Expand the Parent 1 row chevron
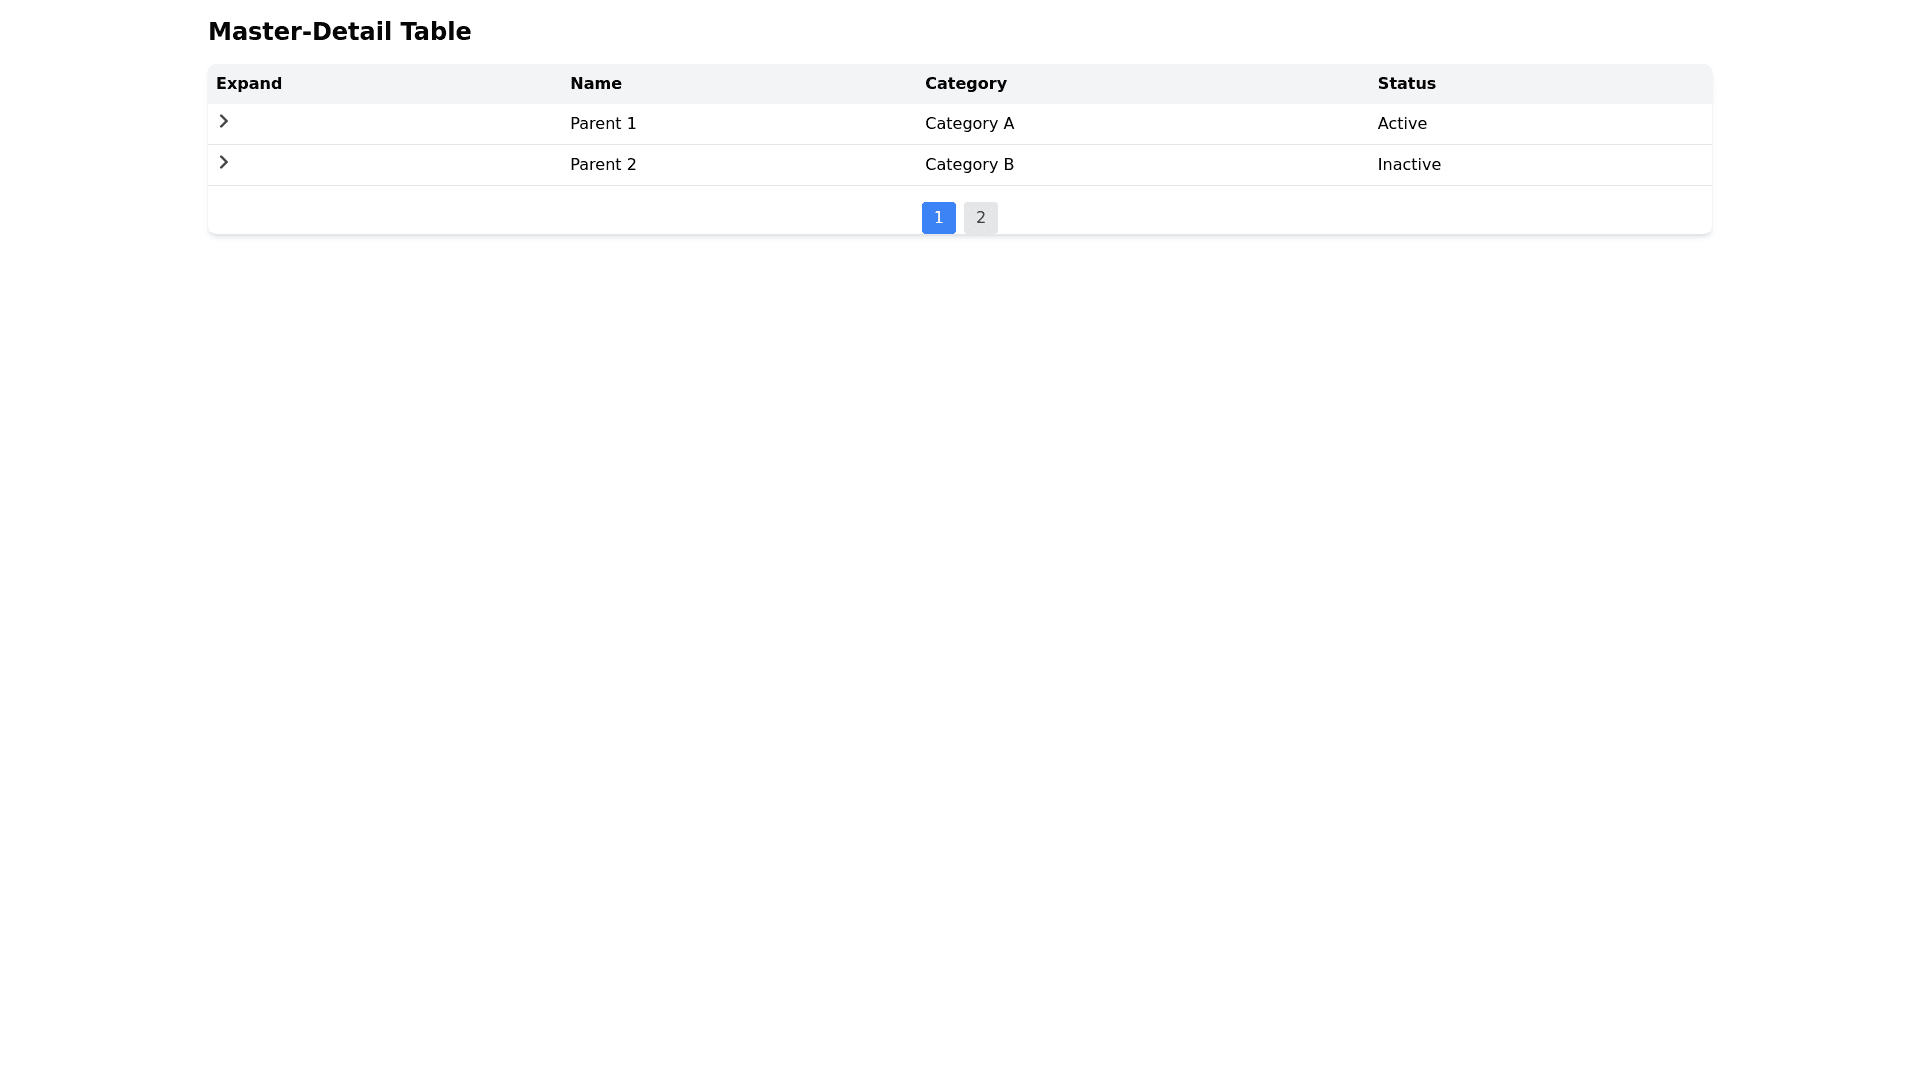 click(224, 121)
